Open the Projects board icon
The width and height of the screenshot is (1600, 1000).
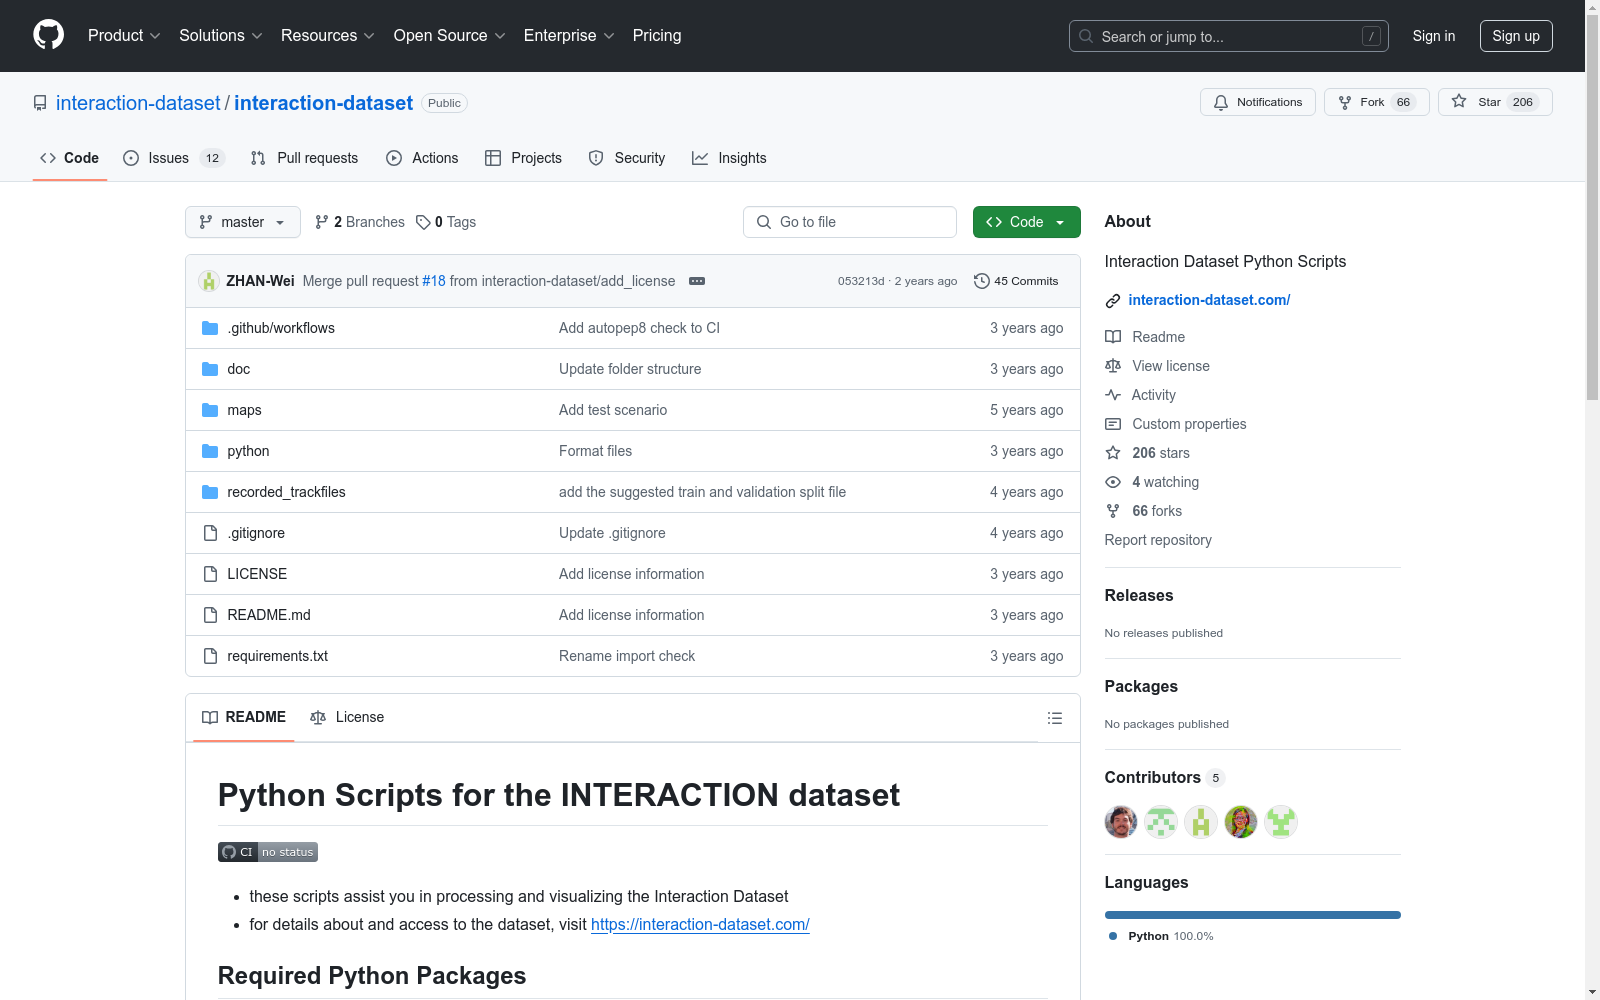coord(494,158)
